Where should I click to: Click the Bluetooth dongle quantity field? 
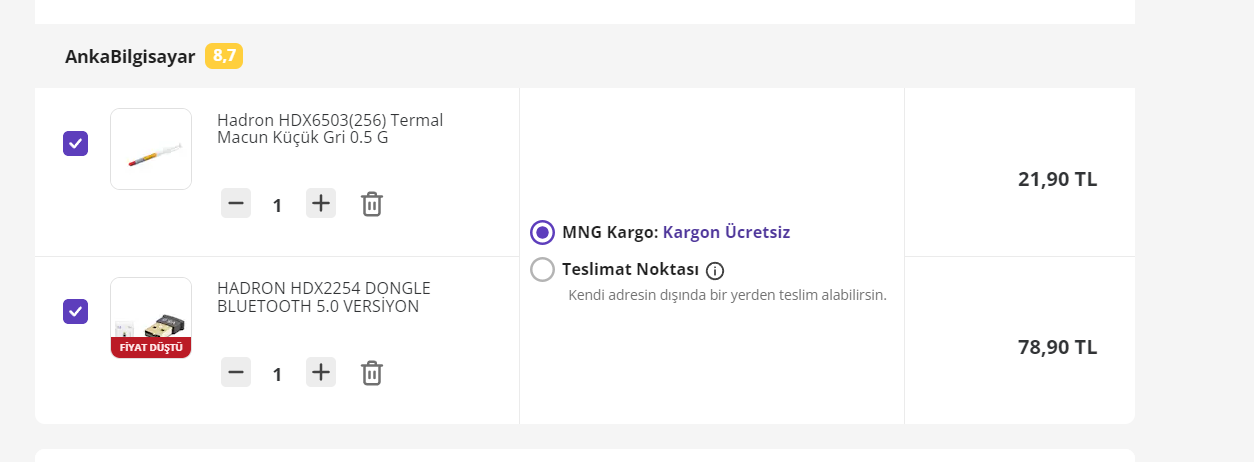coord(277,374)
